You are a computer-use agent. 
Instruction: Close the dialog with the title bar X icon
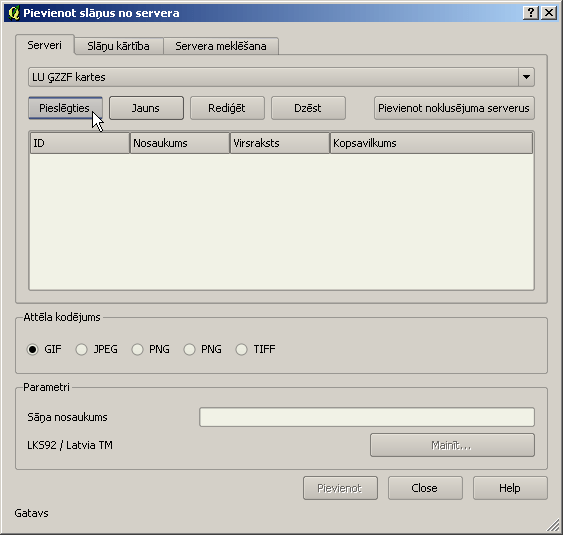549,13
